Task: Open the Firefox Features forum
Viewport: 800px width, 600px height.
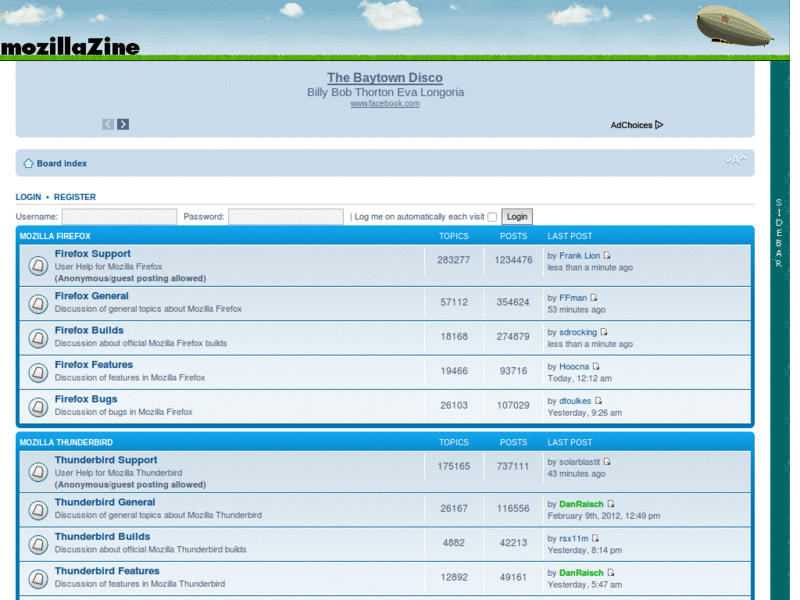Action: click(94, 365)
